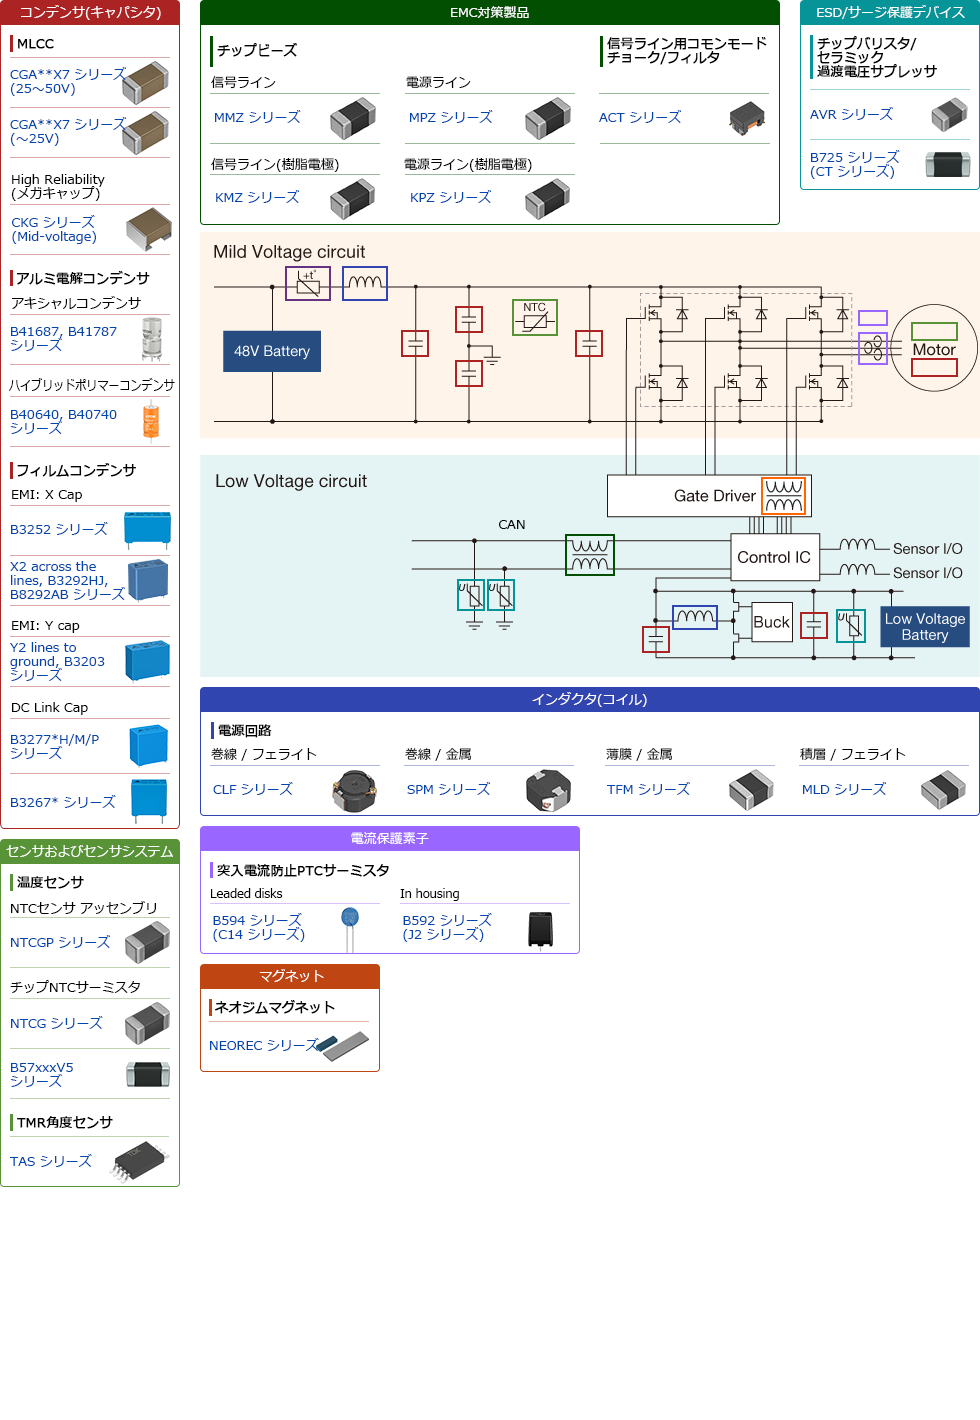The image size is (980, 1420).
Task: Click the NTC thermistor symbol in Mild Voltage circuit
Action: pos(535,317)
